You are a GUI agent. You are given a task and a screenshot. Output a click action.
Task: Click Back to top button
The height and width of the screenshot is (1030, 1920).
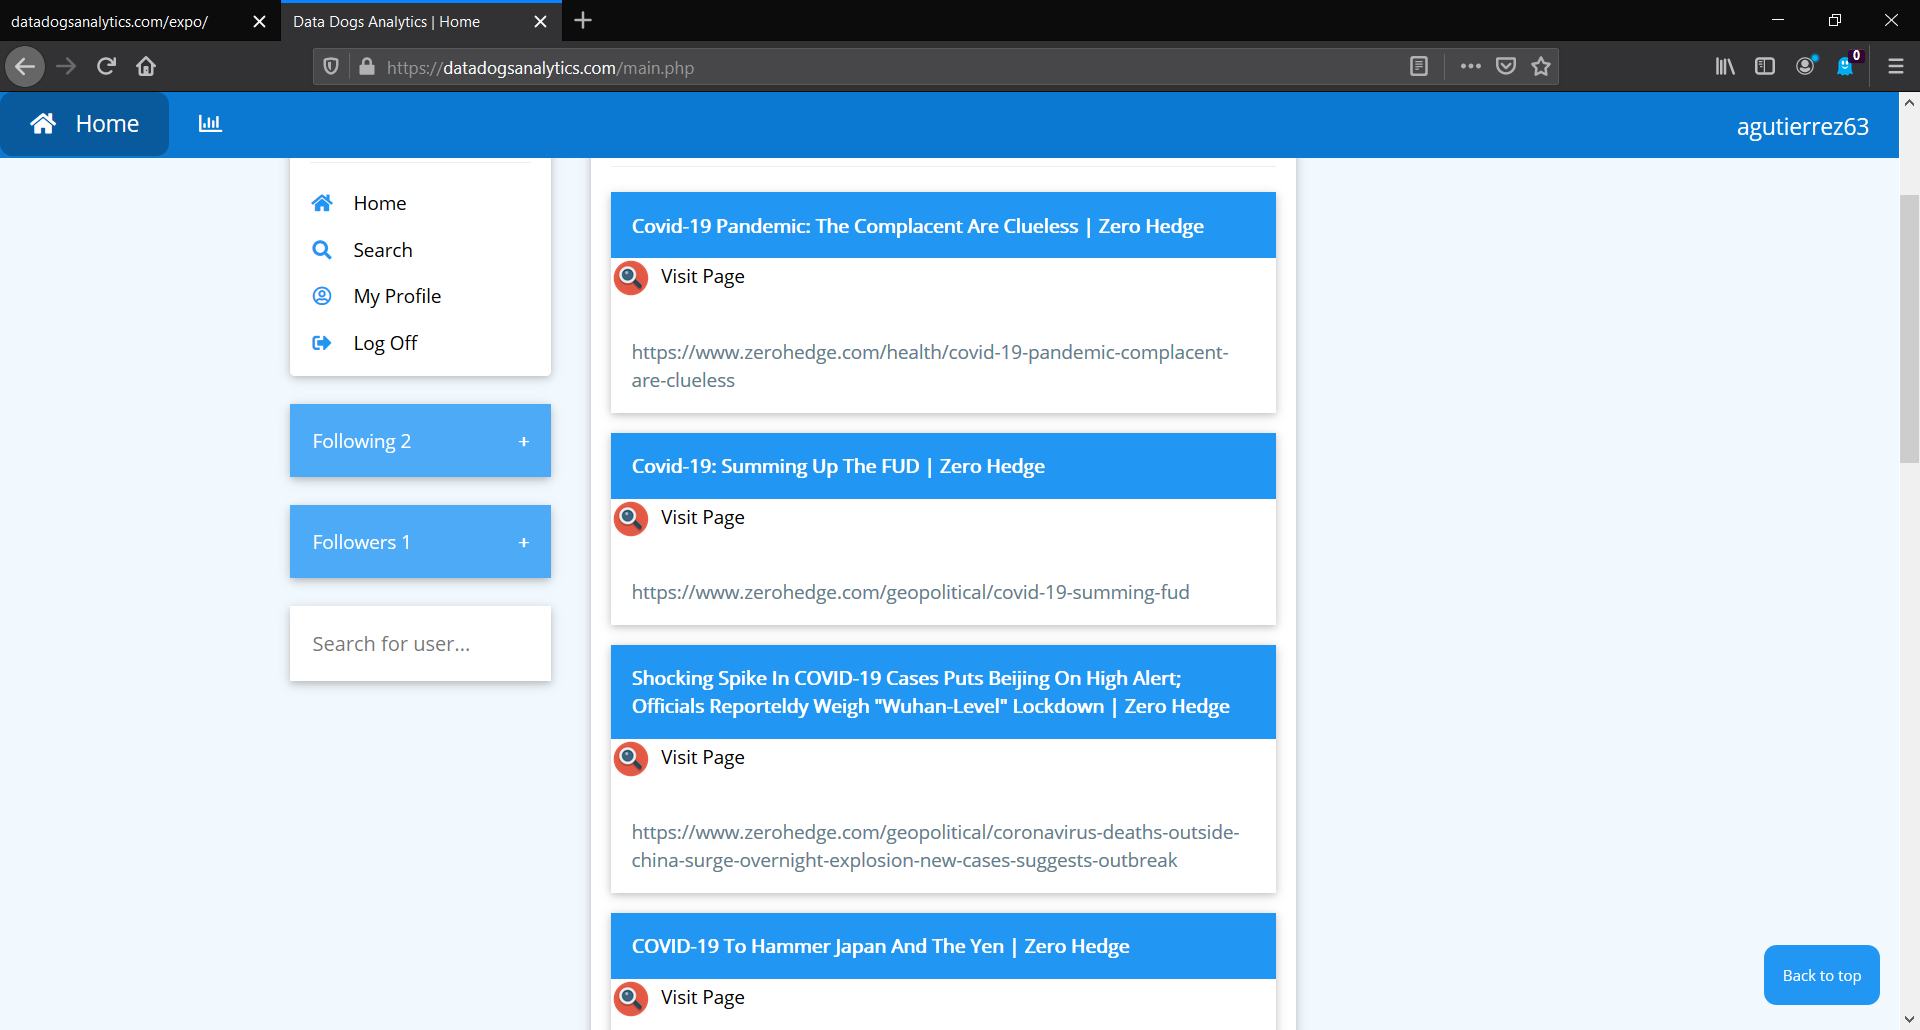(x=1822, y=975)
